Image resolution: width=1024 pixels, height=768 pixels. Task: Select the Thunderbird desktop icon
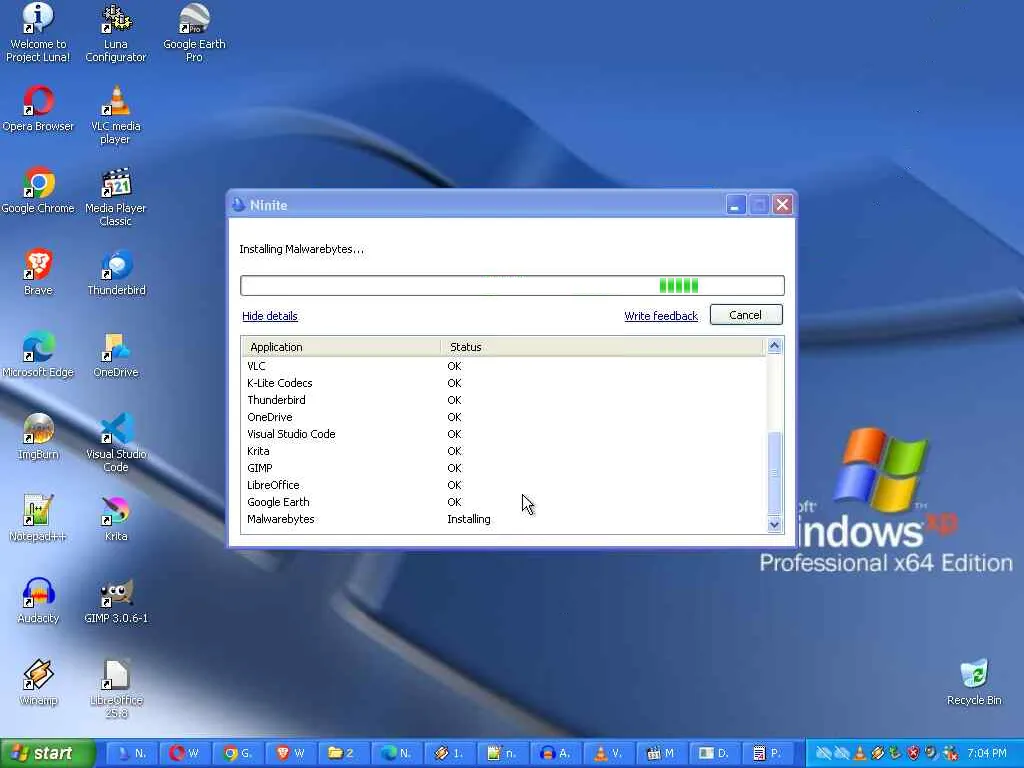116,272
